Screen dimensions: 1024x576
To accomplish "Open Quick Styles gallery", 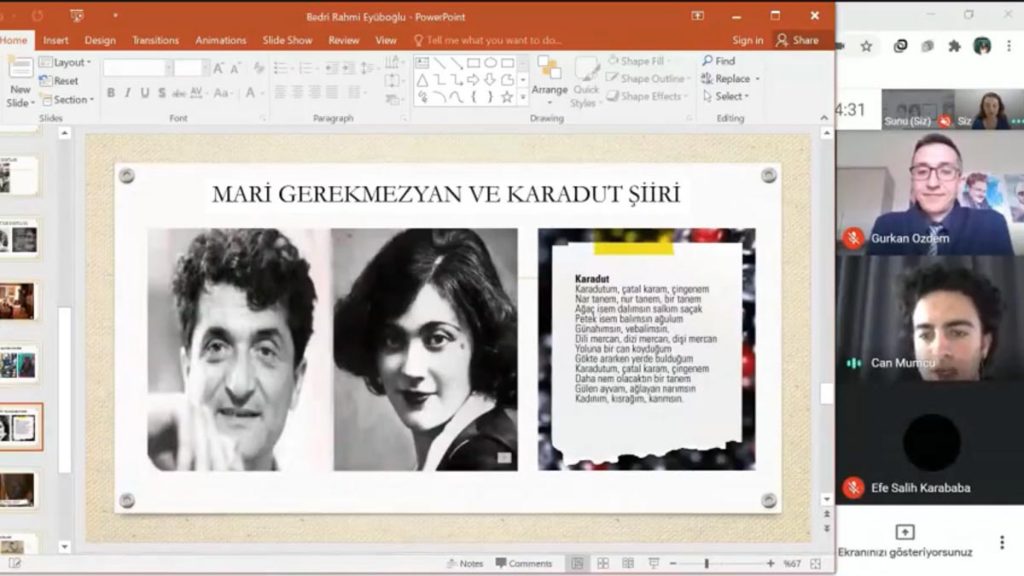I will click(x=585, y=82).
